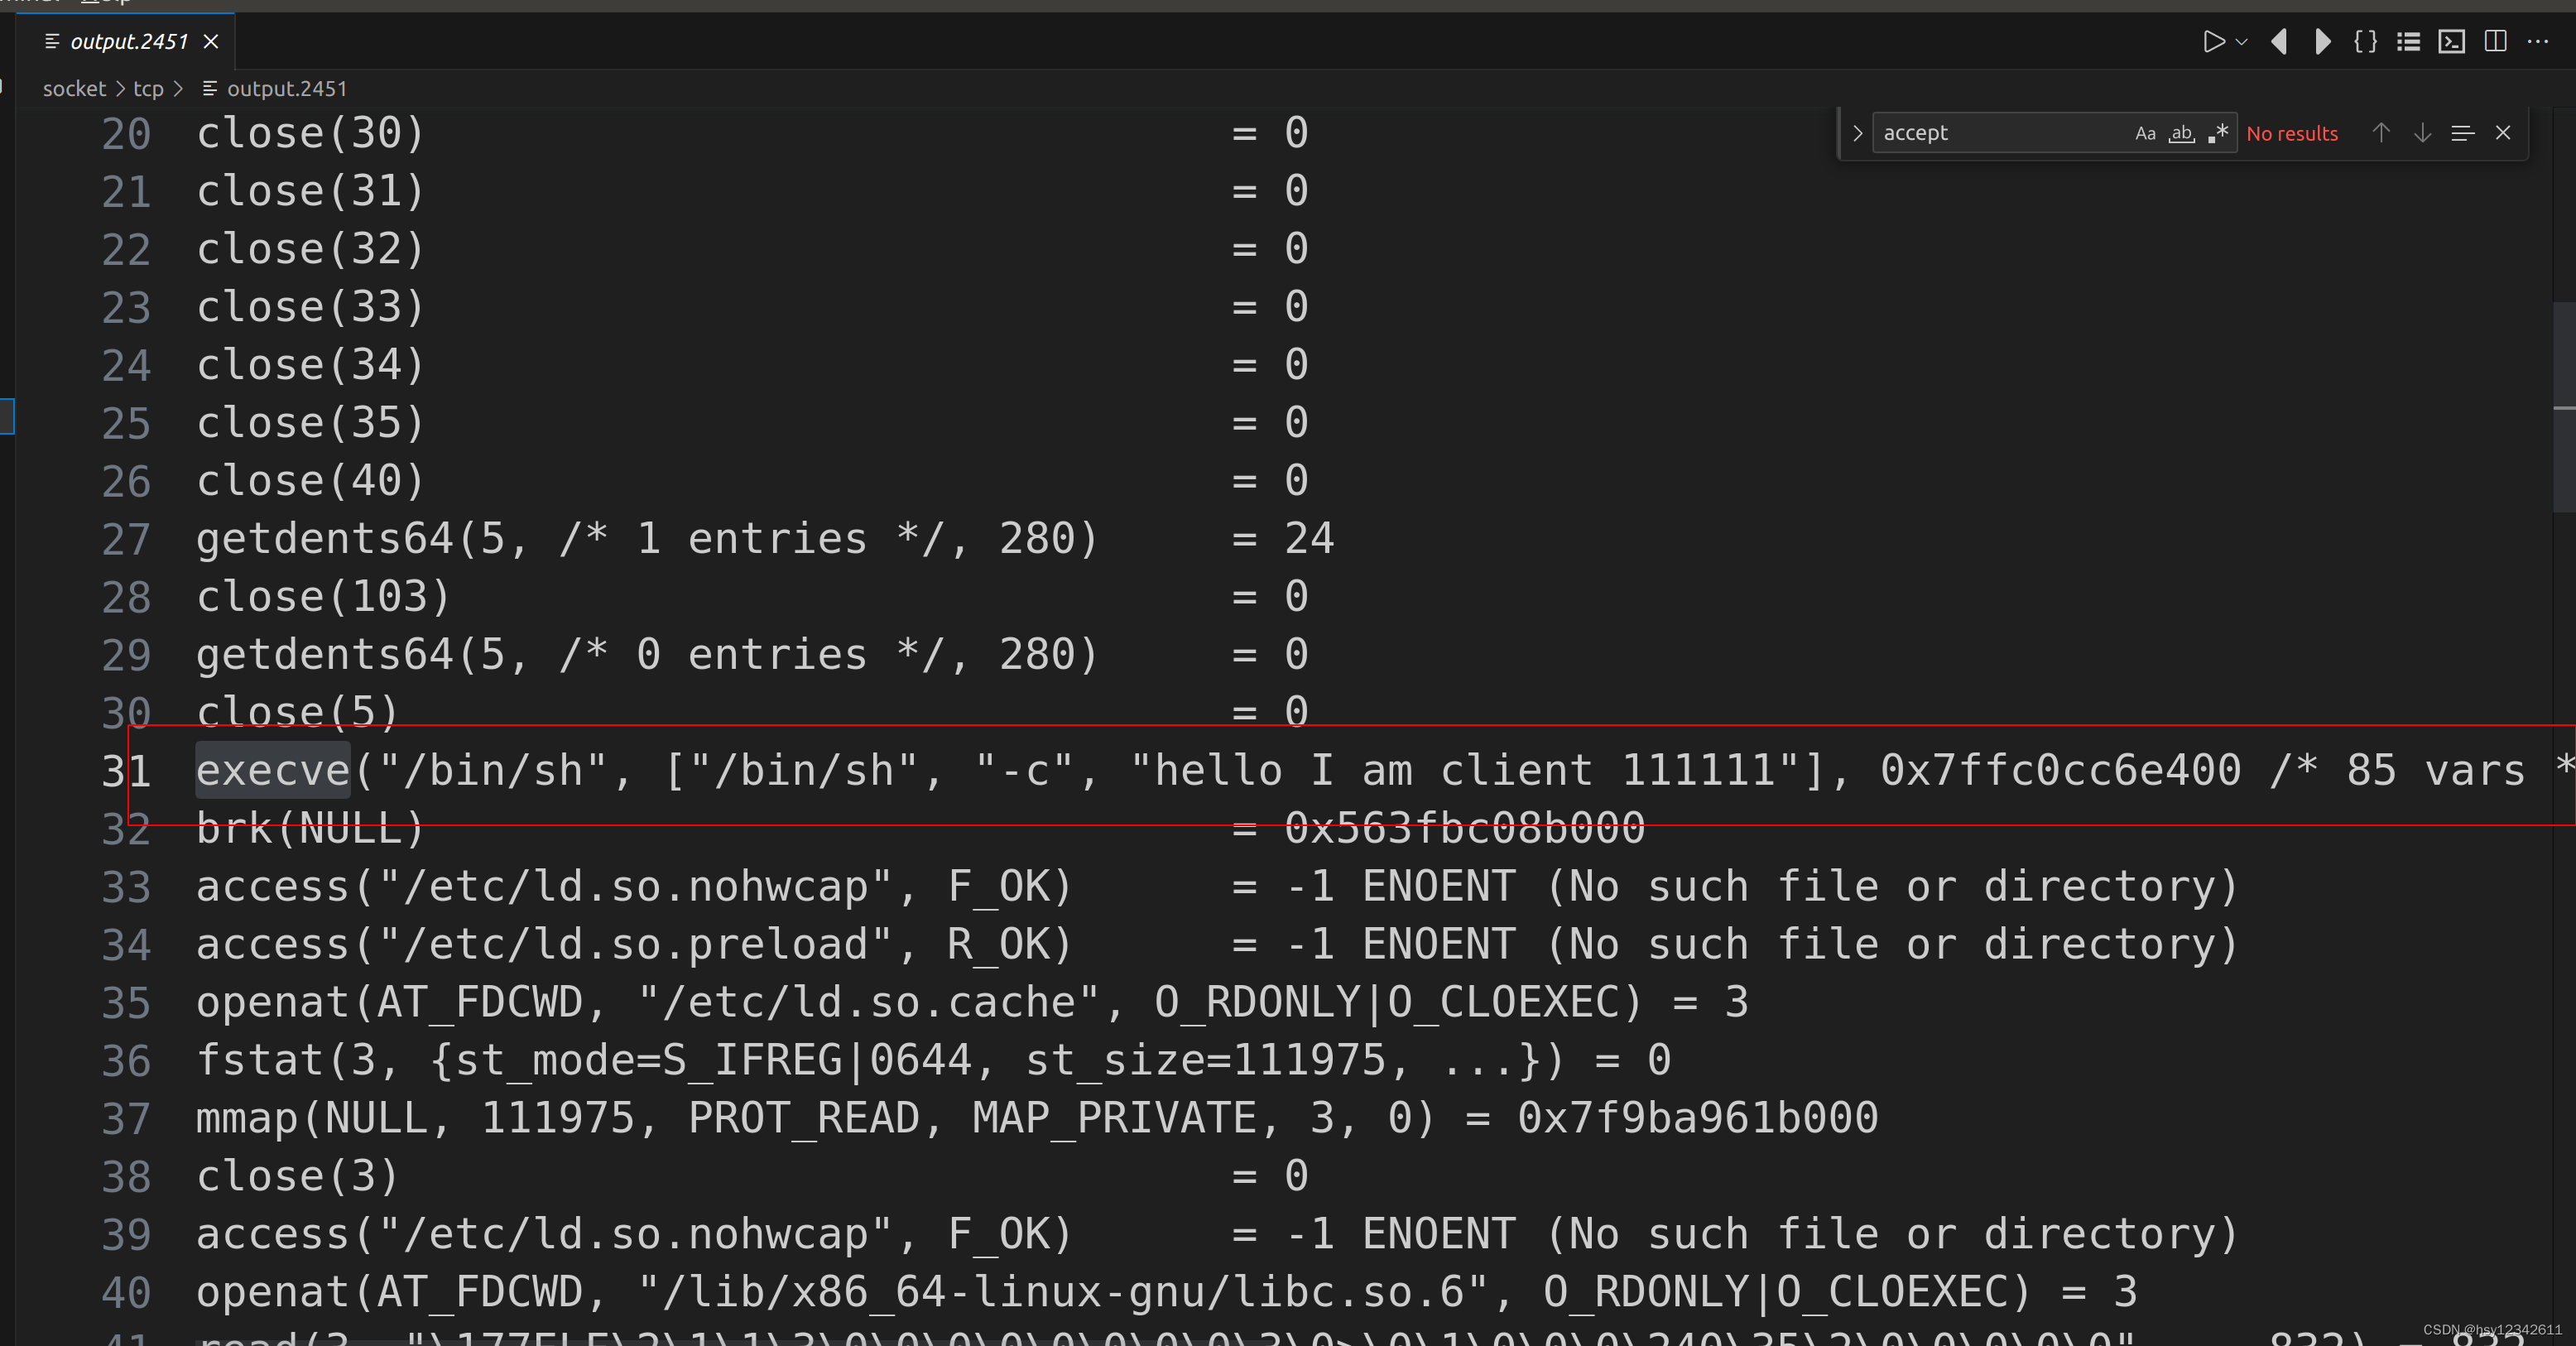The width and height of the screenshot is (2576, 1346).
Task: Click the curly braces icon in toolbar
Action: (x=2365, y=42)
